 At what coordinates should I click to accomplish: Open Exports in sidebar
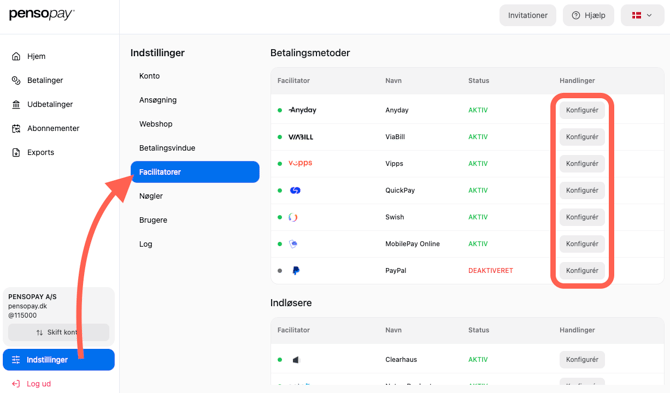[33, 152]
